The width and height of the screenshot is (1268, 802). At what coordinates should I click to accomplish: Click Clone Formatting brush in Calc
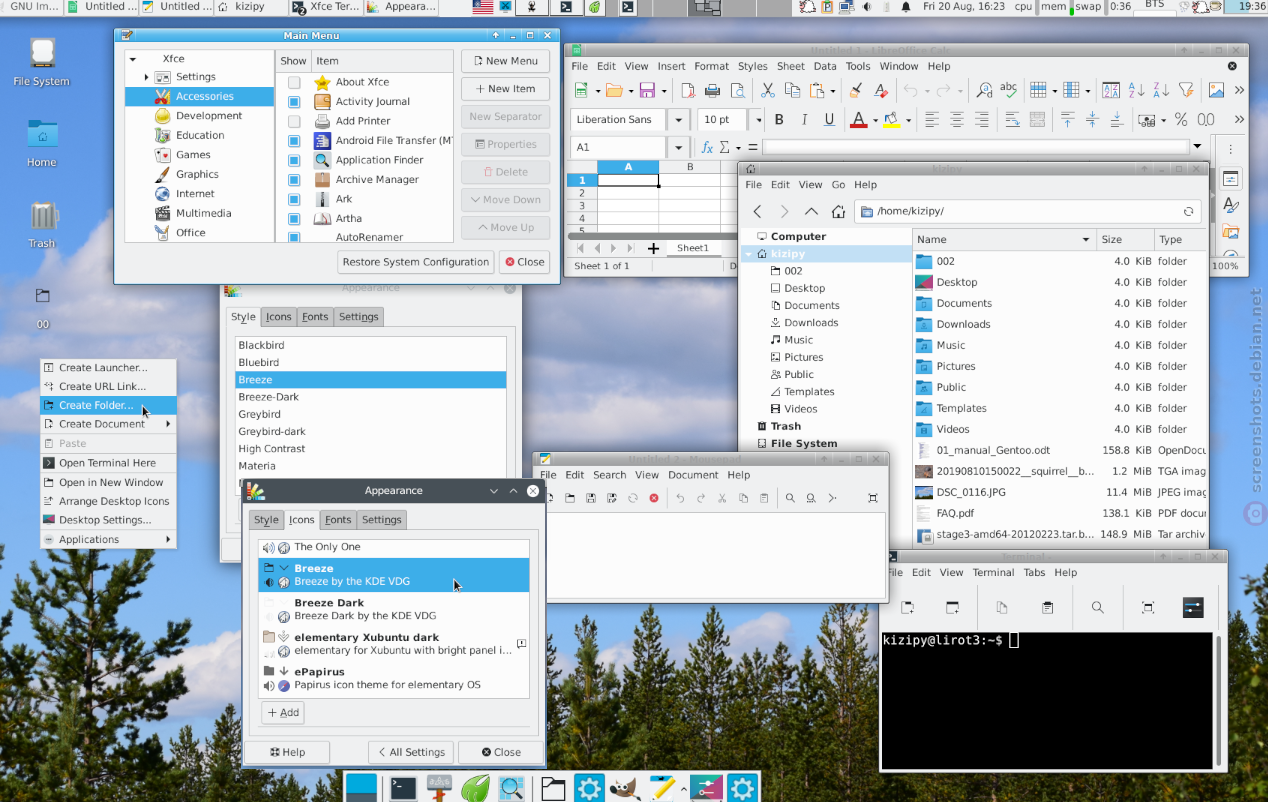tap(856, 91)
